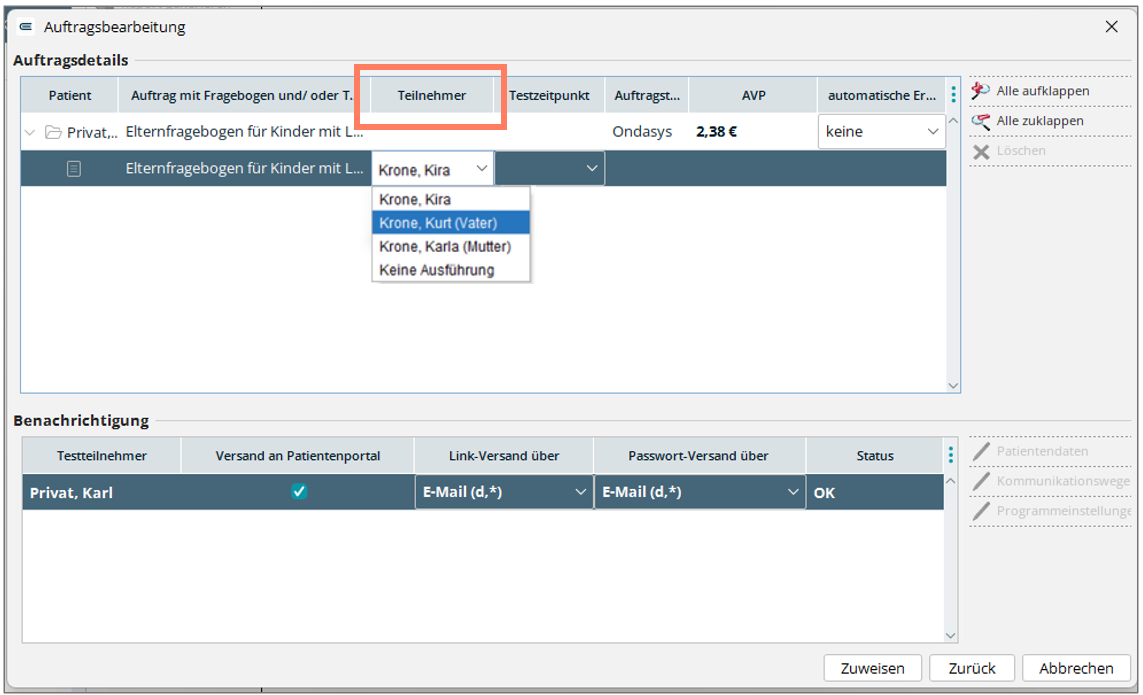Click the Zuweisen button
Image resolution: width=1143 pixels, height=695 pixels.
coord(873,668)
